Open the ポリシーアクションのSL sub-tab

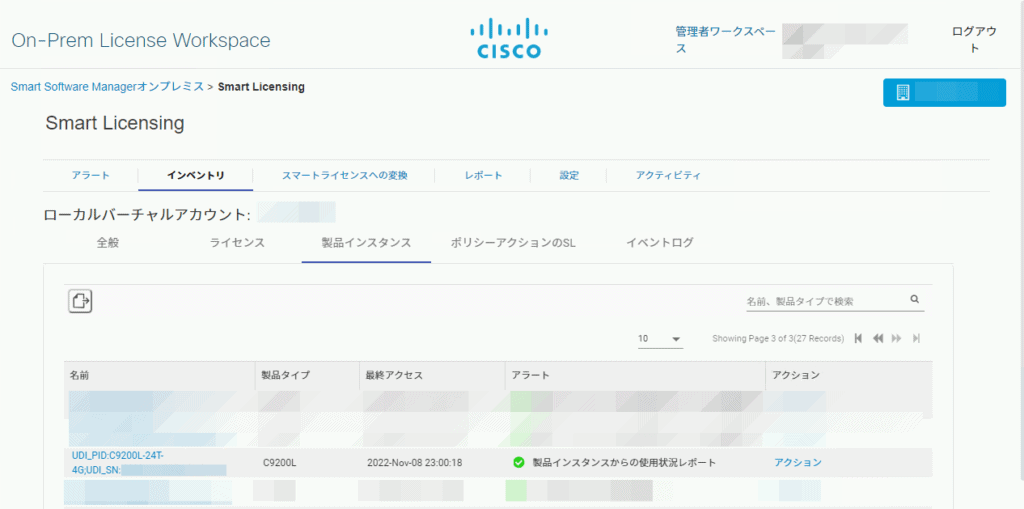[x=513, y=243]
